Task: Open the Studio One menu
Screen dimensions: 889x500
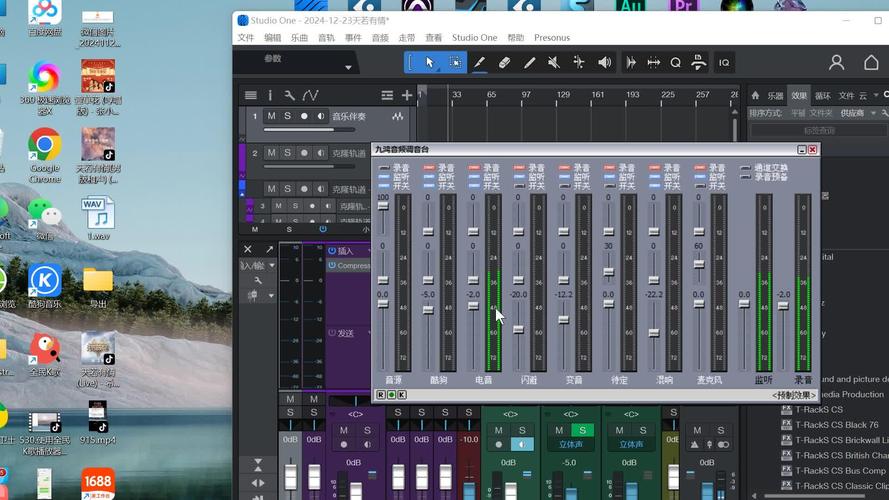Action: coord(475,37)
